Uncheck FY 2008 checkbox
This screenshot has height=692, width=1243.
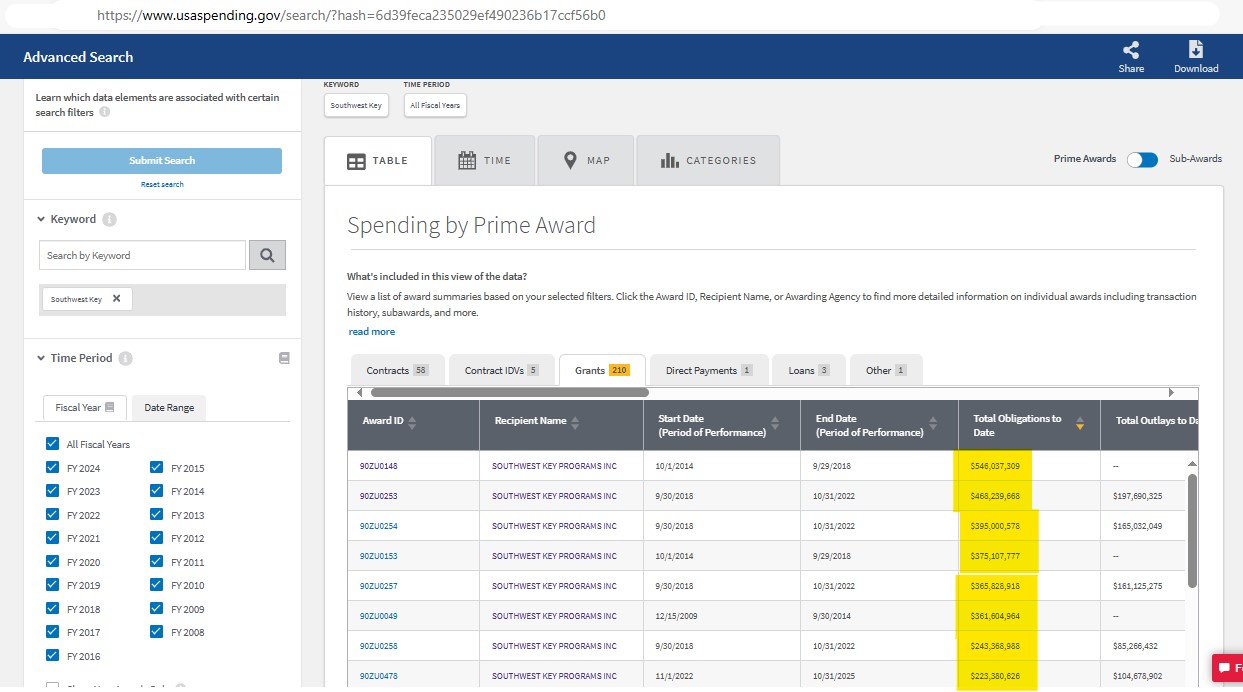[157, 632]
